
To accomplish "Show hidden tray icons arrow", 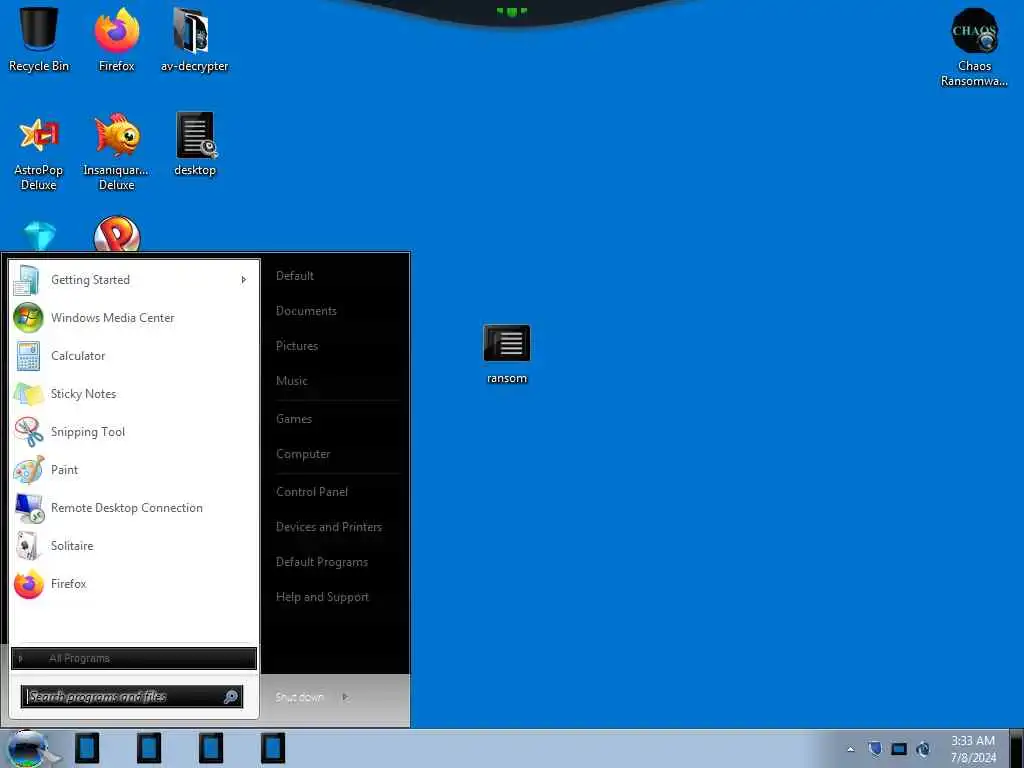I will tap(850, 749).
